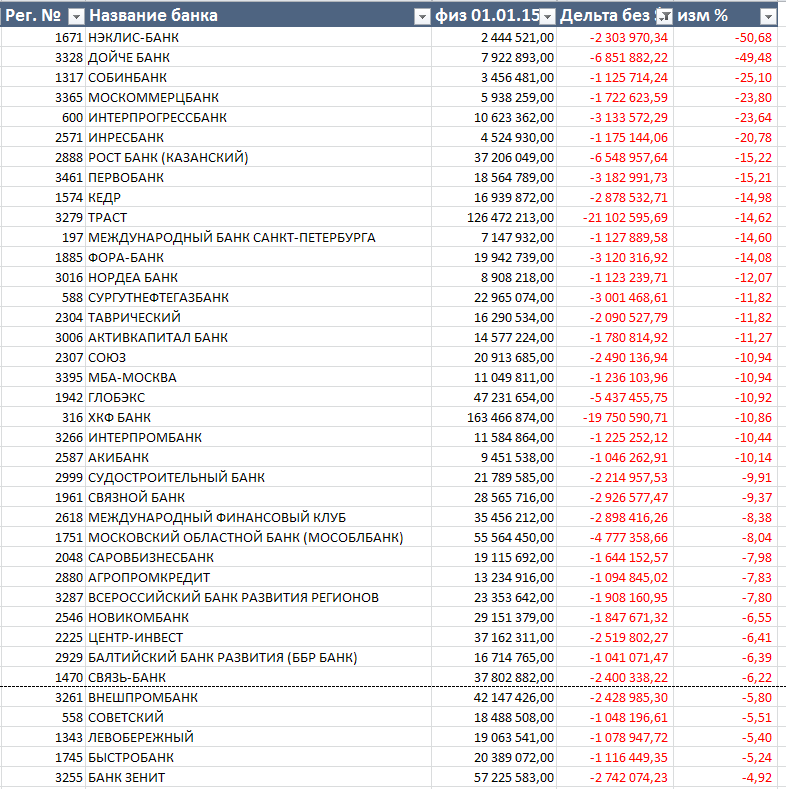Select the изм % header cell
Viewport: 786px width, 789px height.
click(726, 16)
